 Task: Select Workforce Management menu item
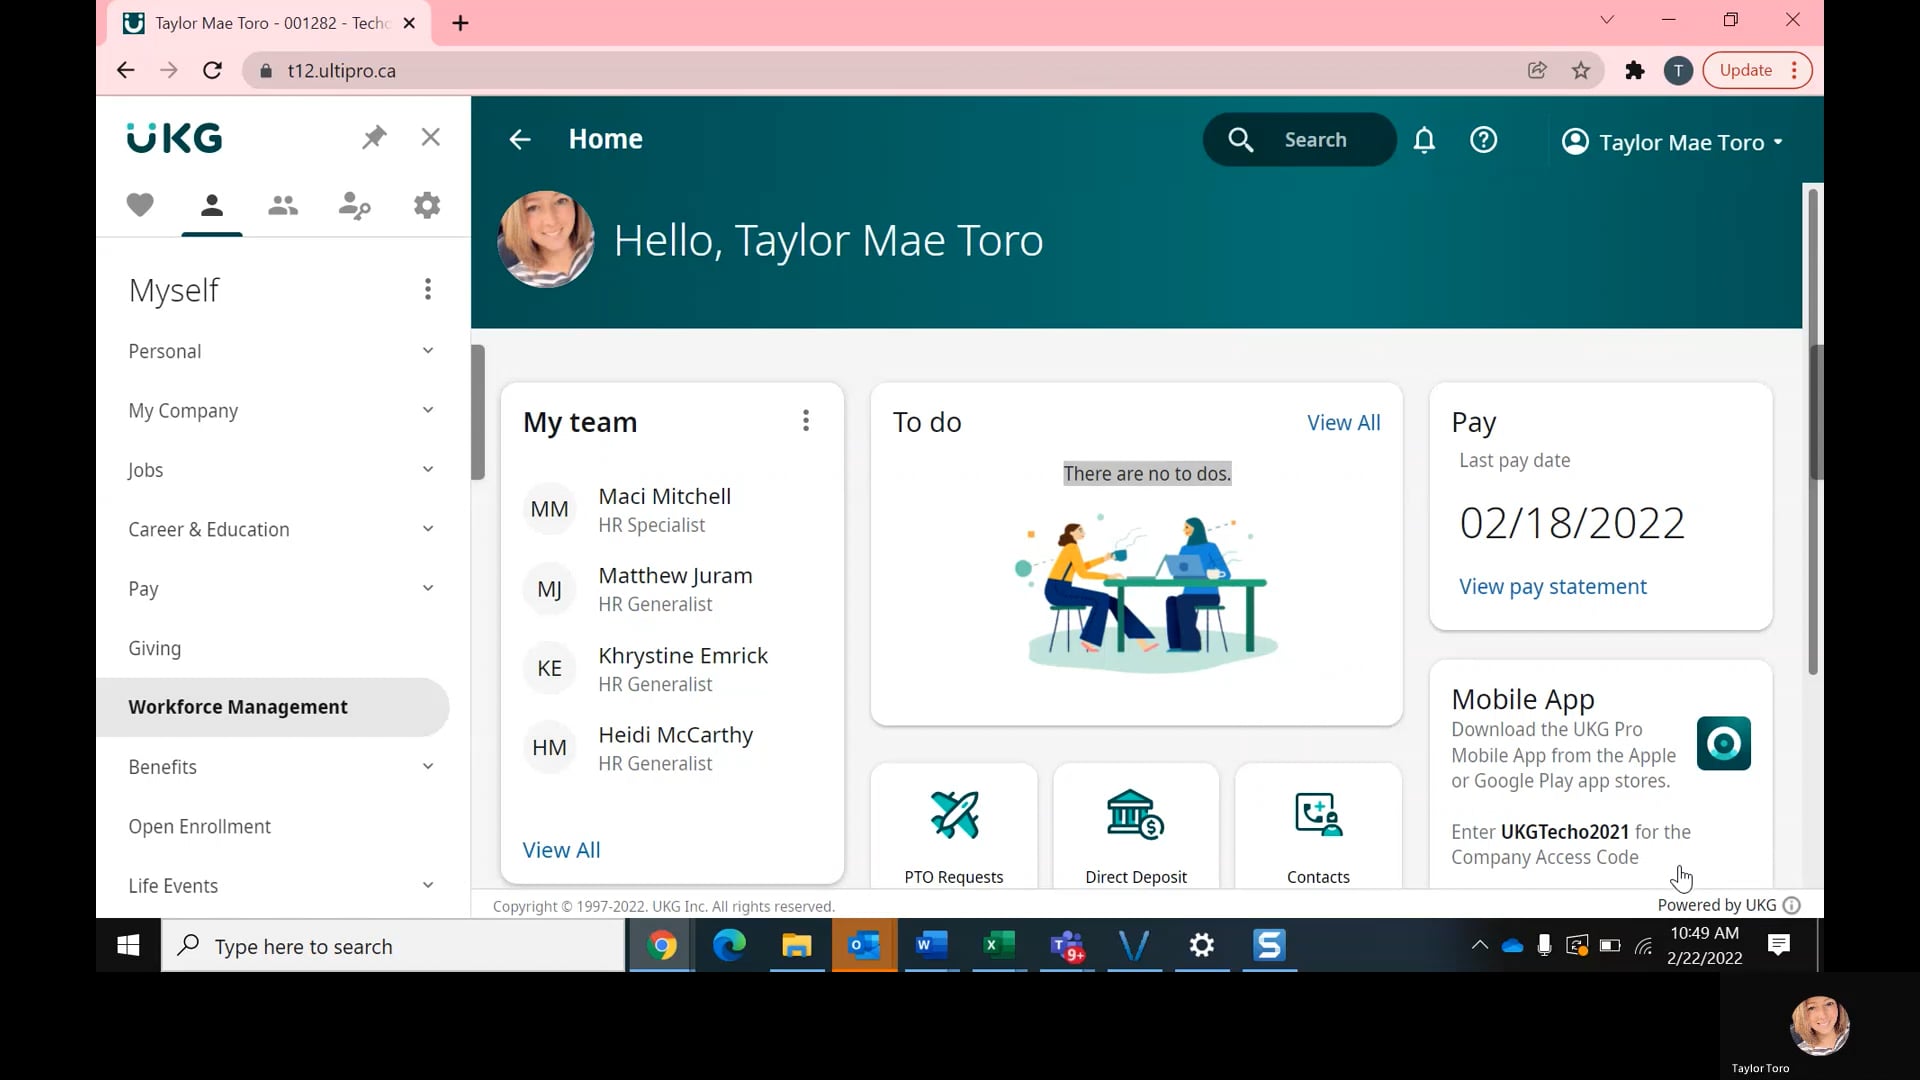(x=238, y=707)
